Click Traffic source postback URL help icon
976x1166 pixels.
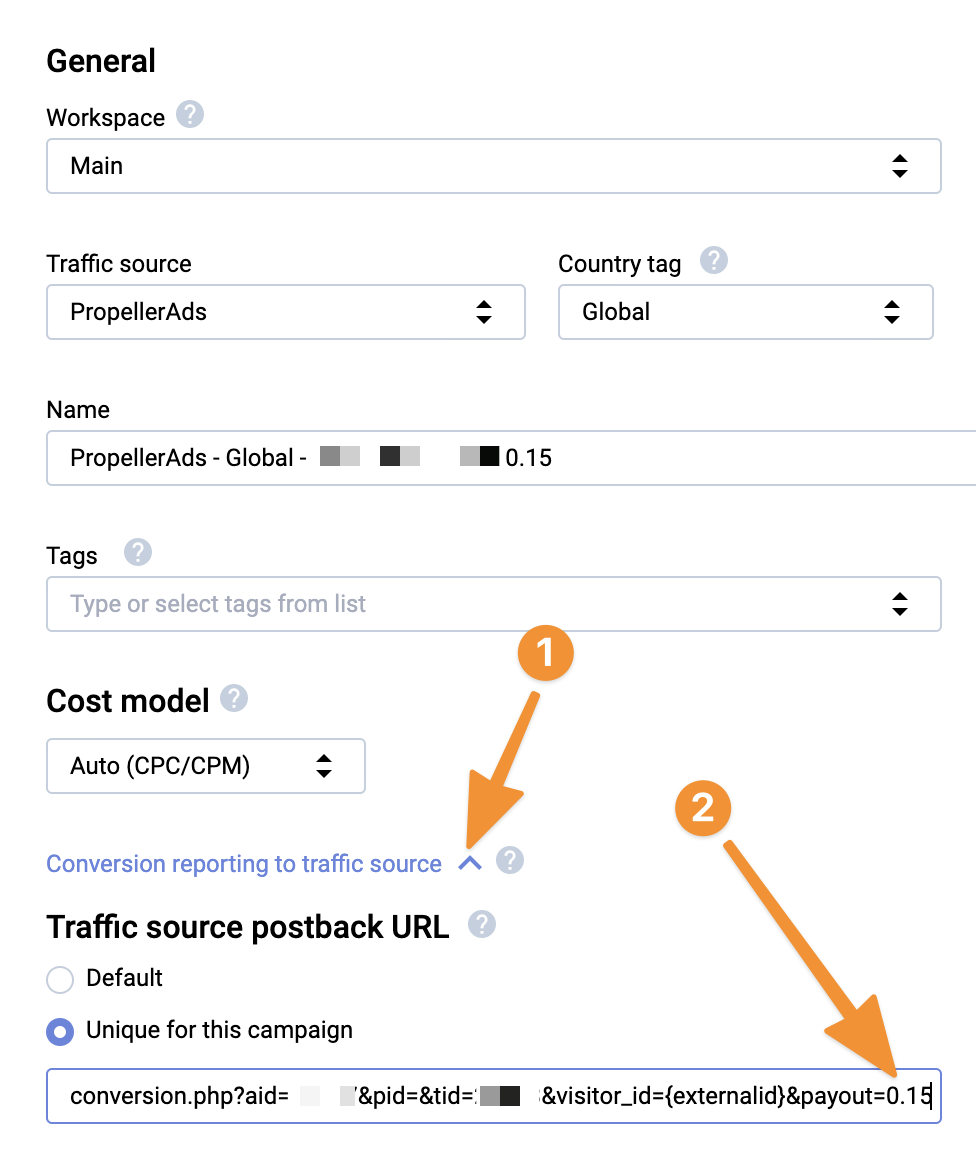click(x=481, y=924)
